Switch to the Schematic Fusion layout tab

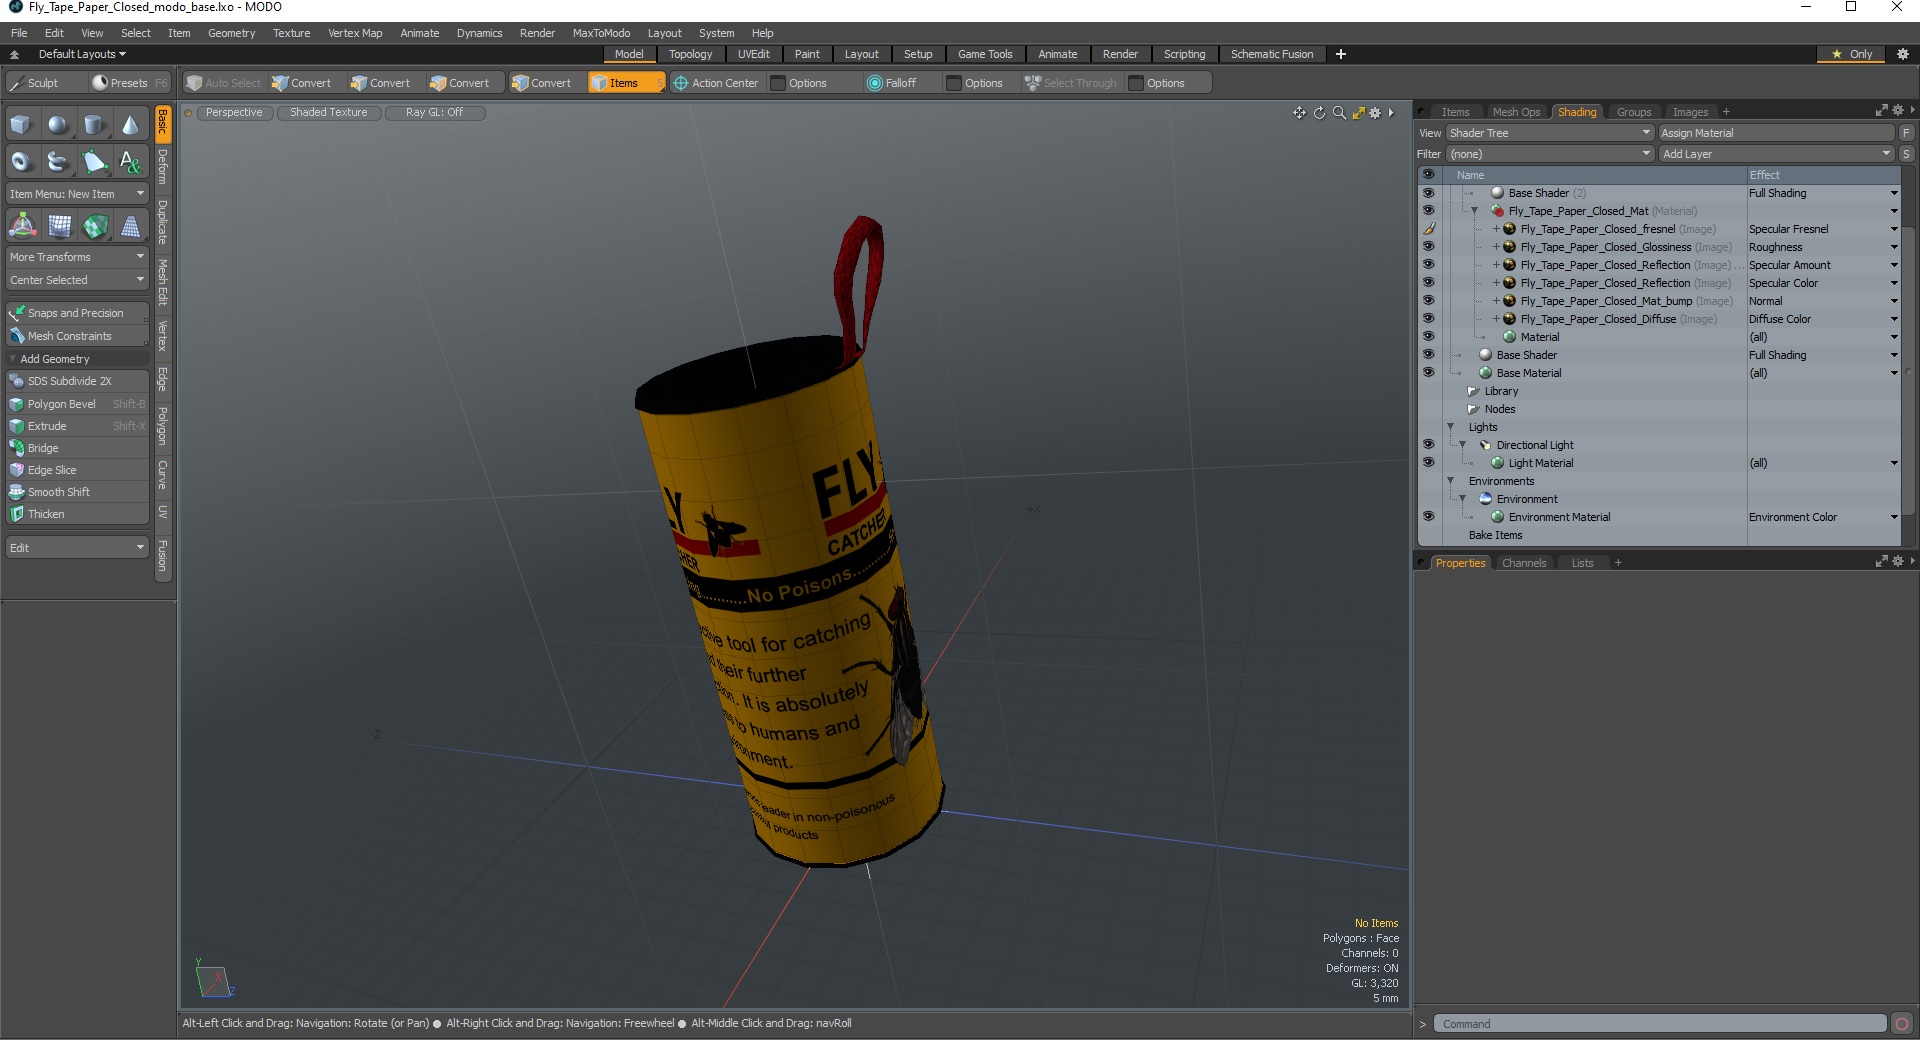pyautogui.click(x=1272, y=54)
